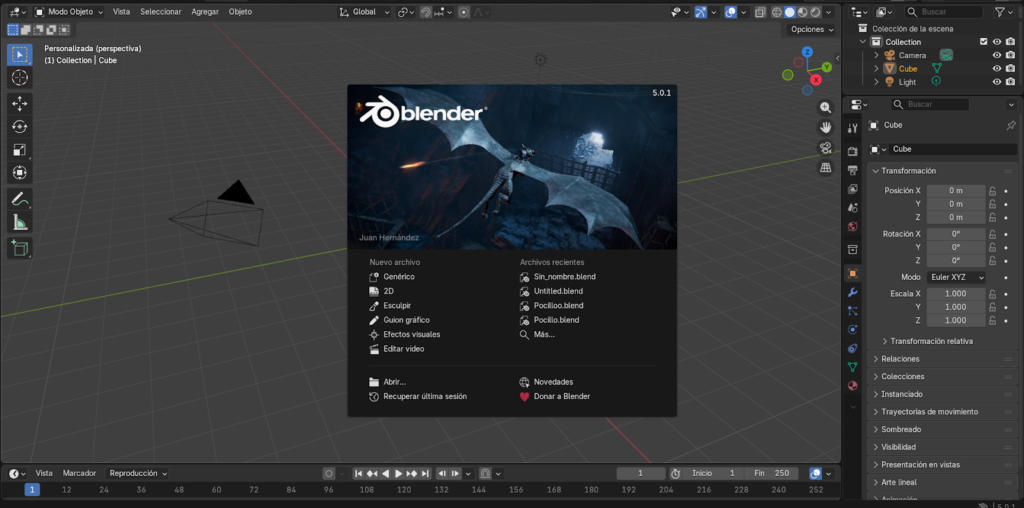Open the Agregar menu
The image size is (1024, 508).
point(205,12)
